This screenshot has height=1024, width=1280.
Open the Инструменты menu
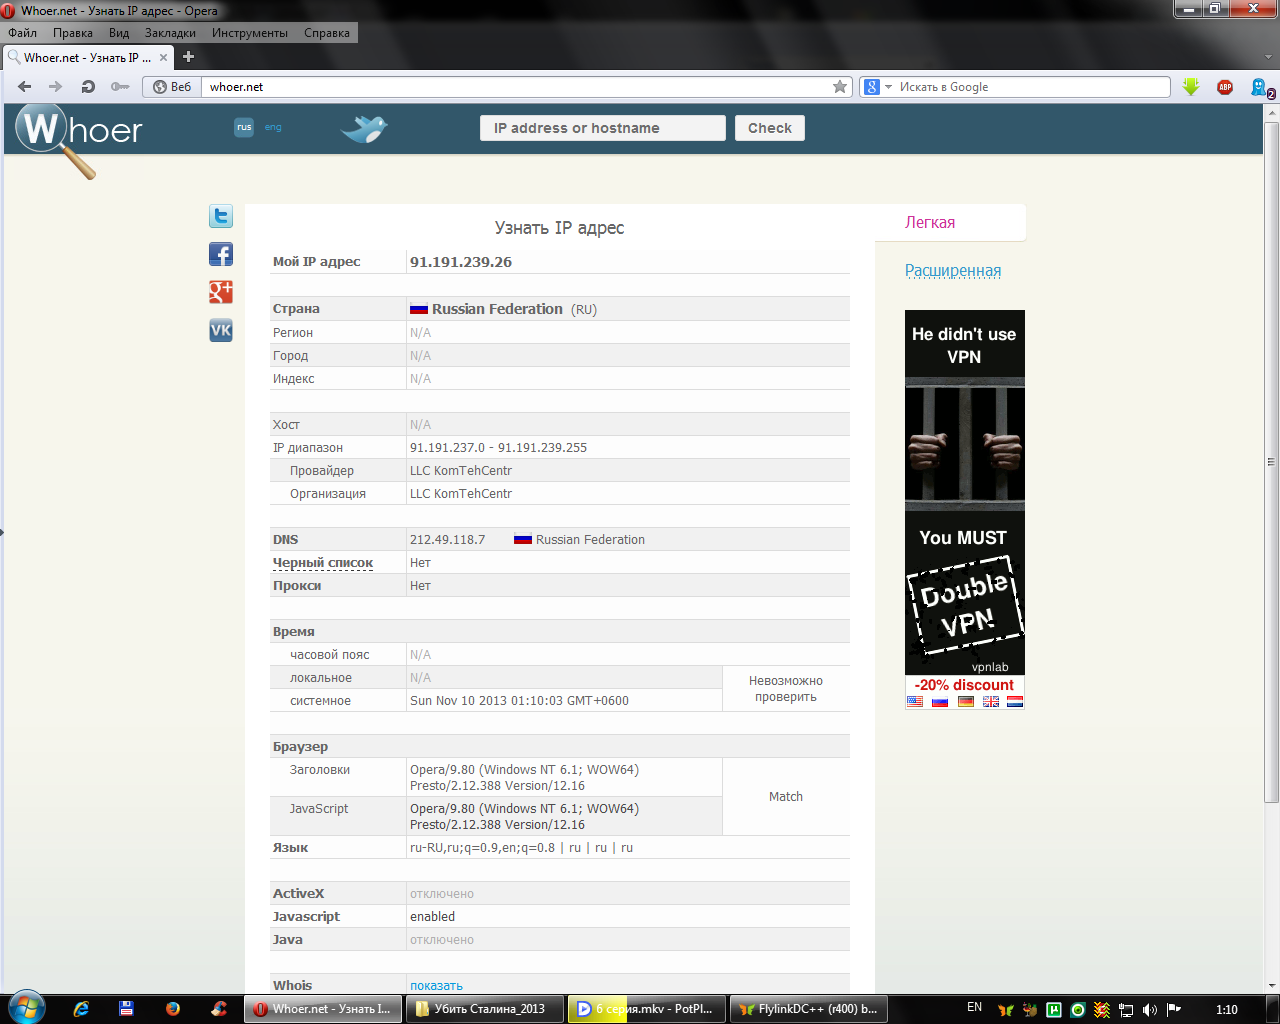(250, 33)
